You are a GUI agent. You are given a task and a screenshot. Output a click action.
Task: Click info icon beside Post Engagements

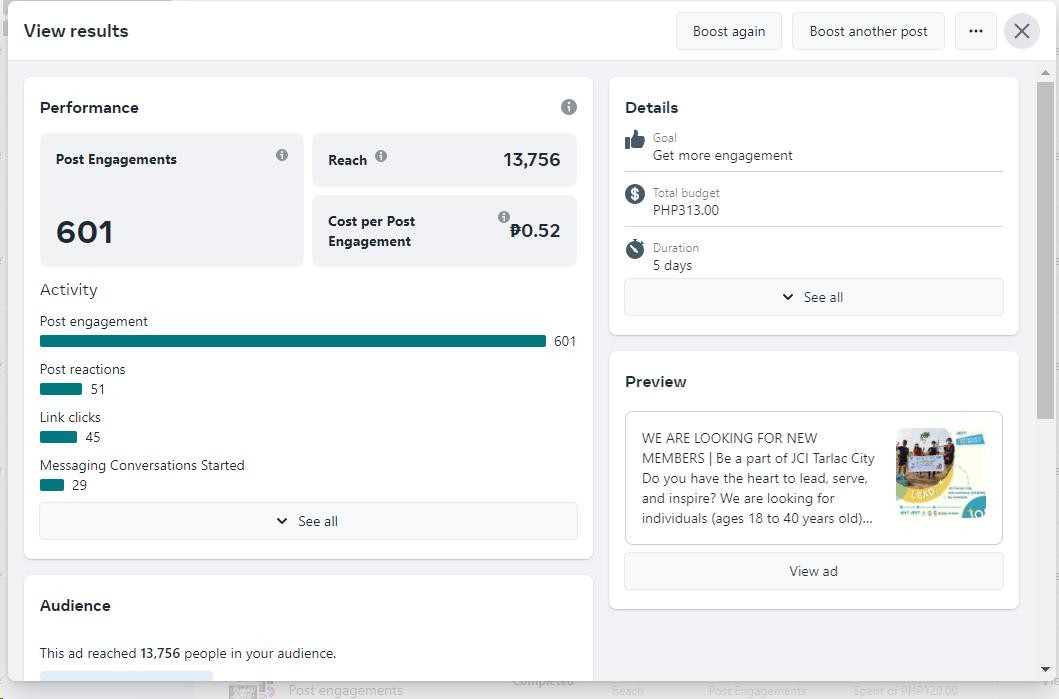click(x=282, y=155)
